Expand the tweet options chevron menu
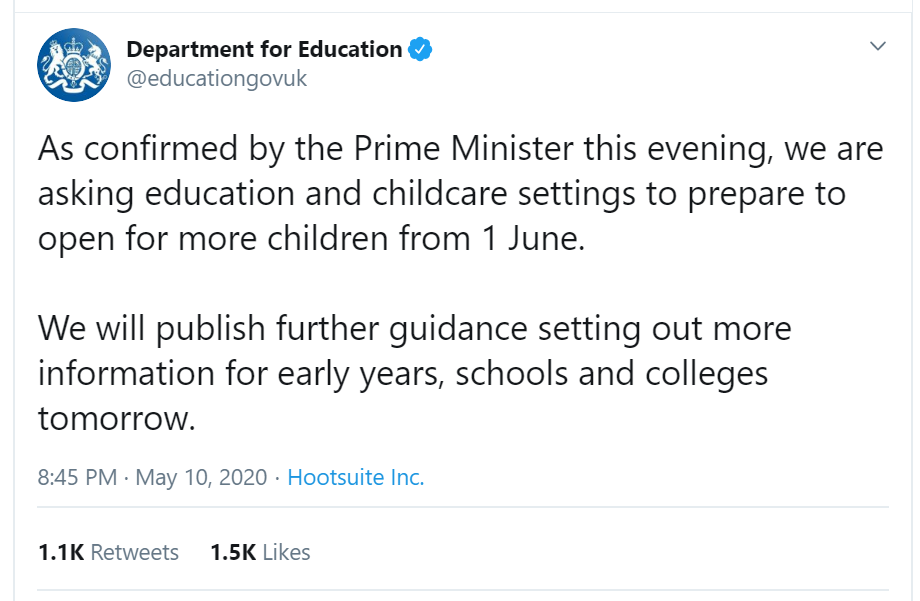This screenshot has height=601, width=920. (877, 46)
